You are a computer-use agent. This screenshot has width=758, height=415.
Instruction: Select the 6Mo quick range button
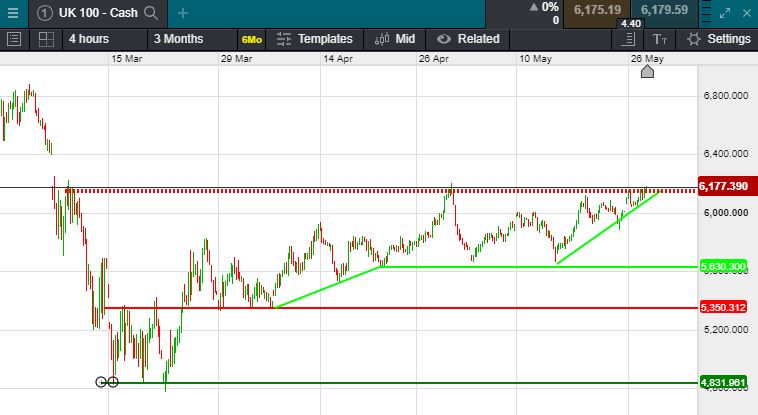(x=251, y=40)
